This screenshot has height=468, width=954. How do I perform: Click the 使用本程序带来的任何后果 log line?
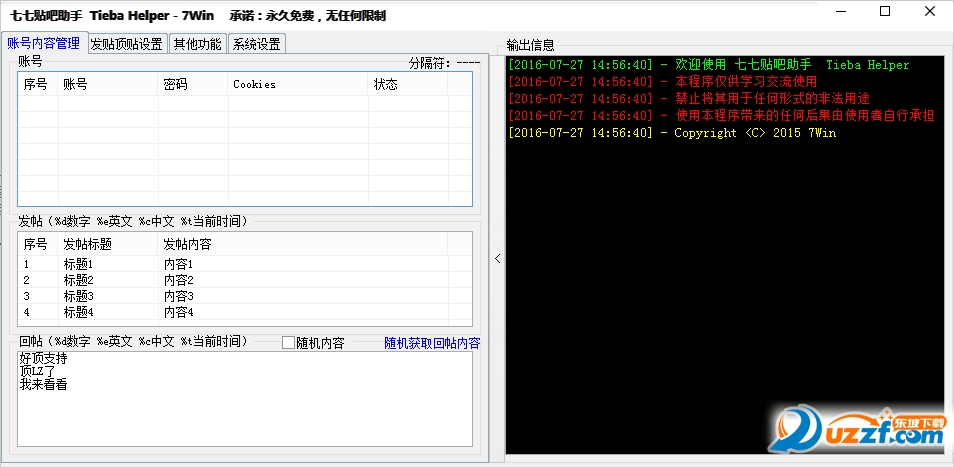[721, 116]
